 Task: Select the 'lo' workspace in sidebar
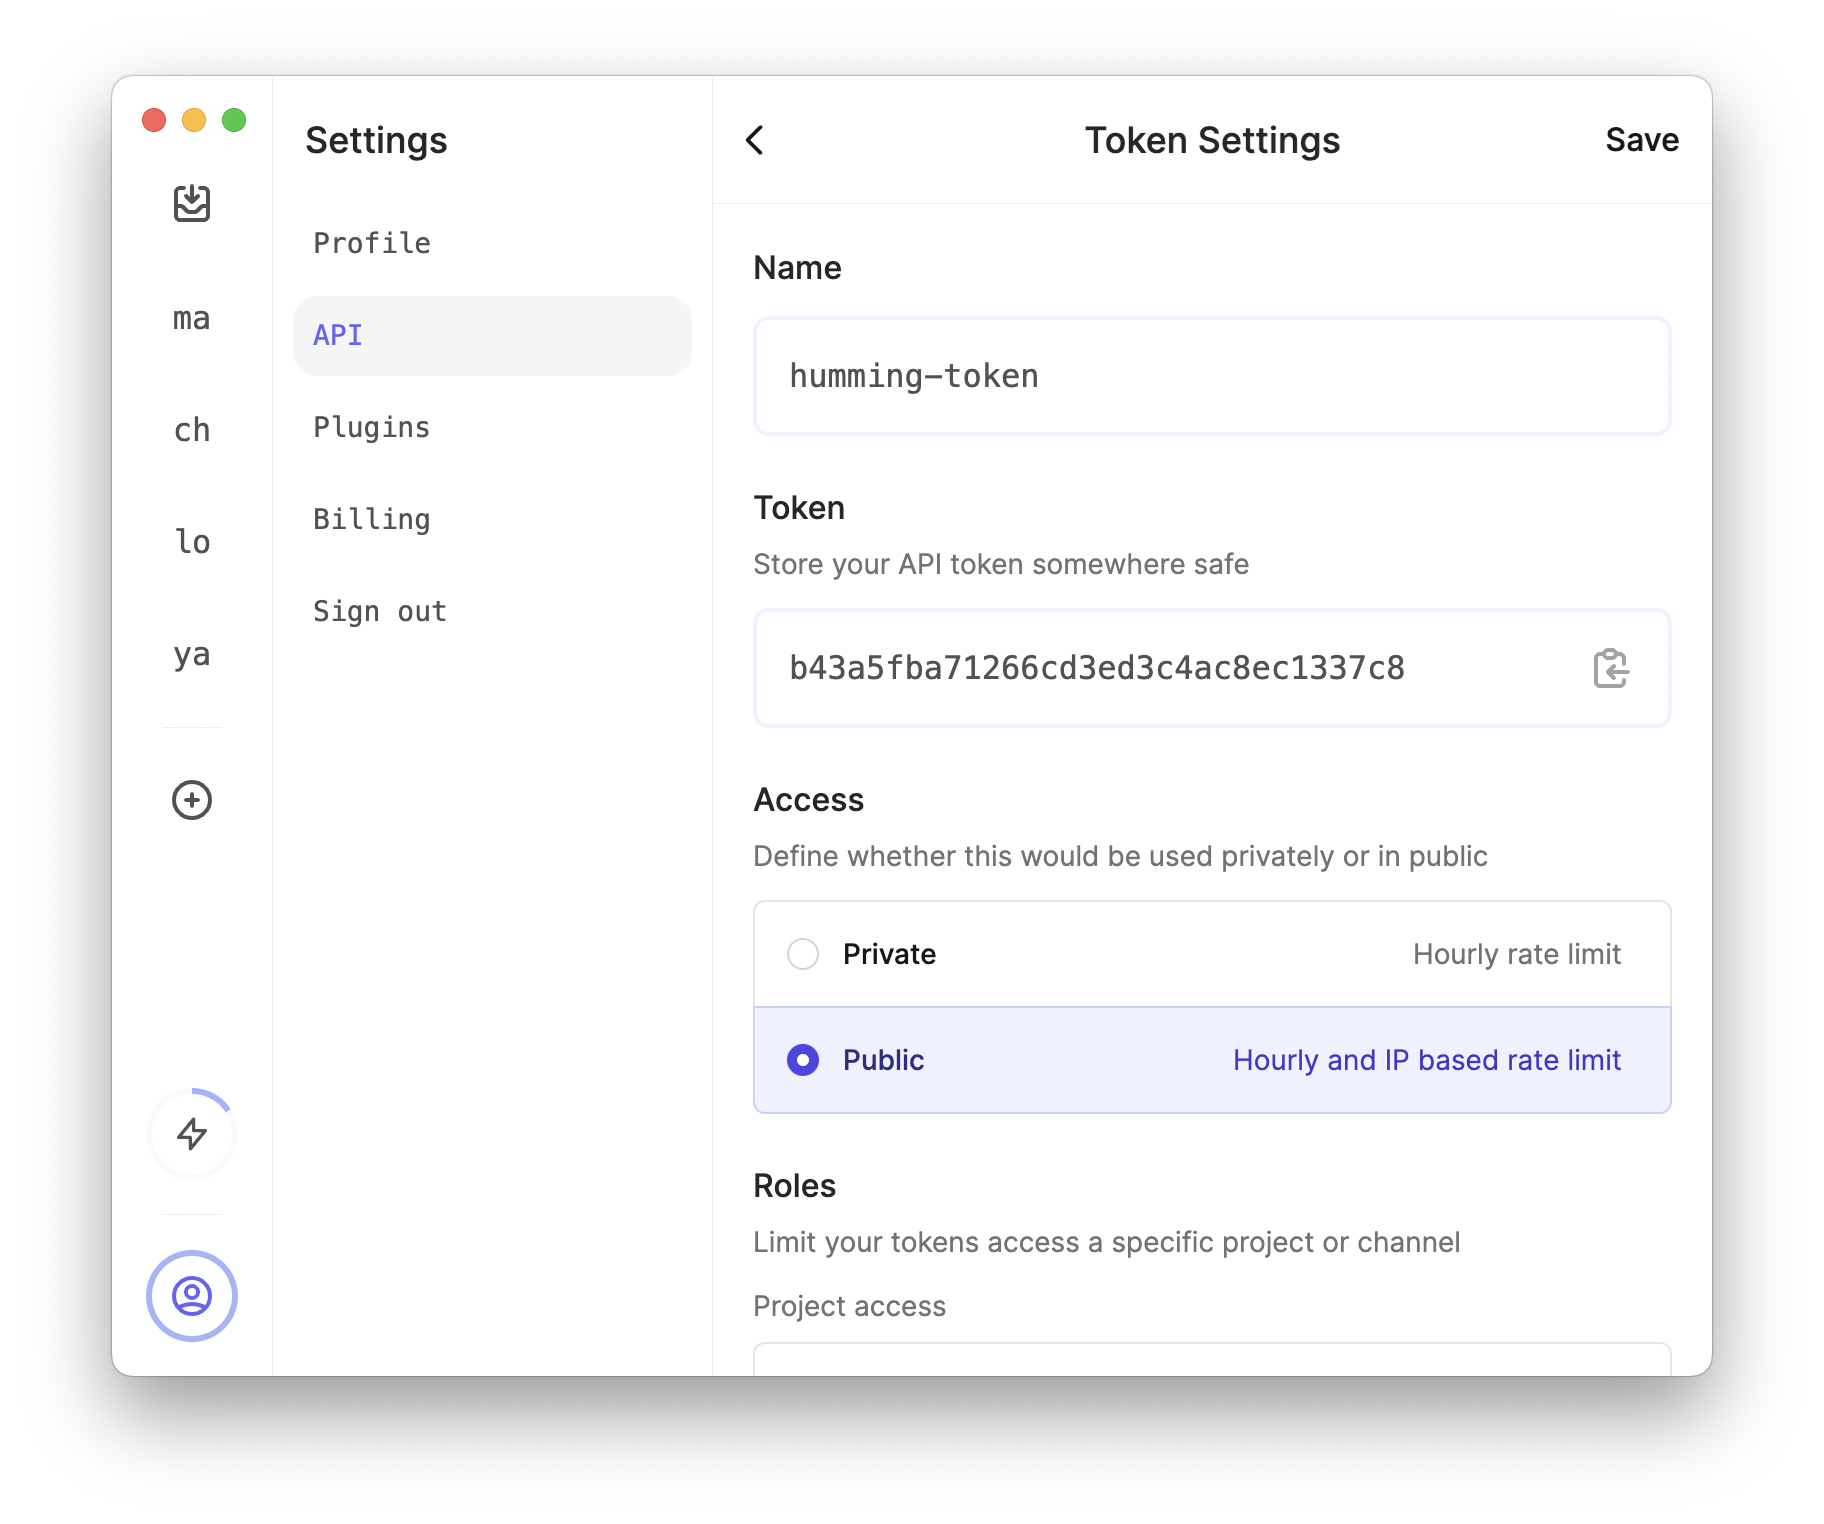coord(192,542)
